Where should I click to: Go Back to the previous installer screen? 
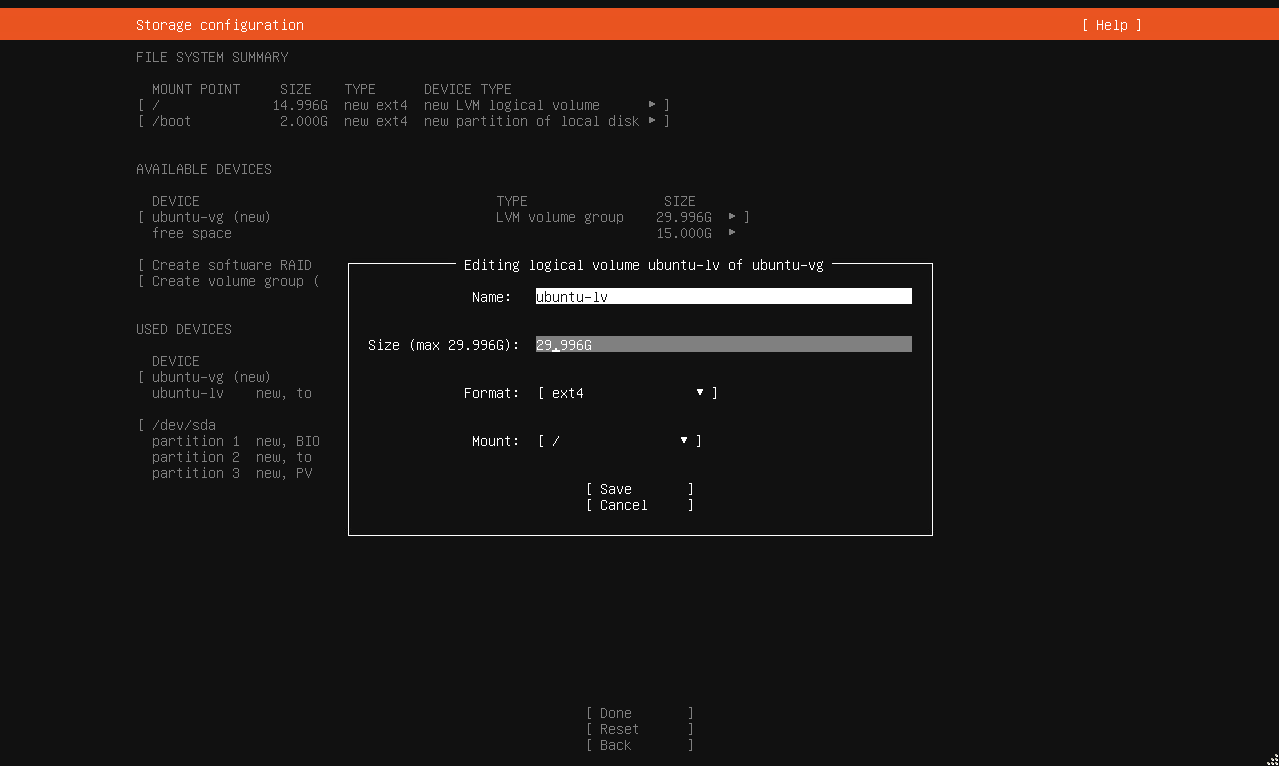tap(639, 745)
